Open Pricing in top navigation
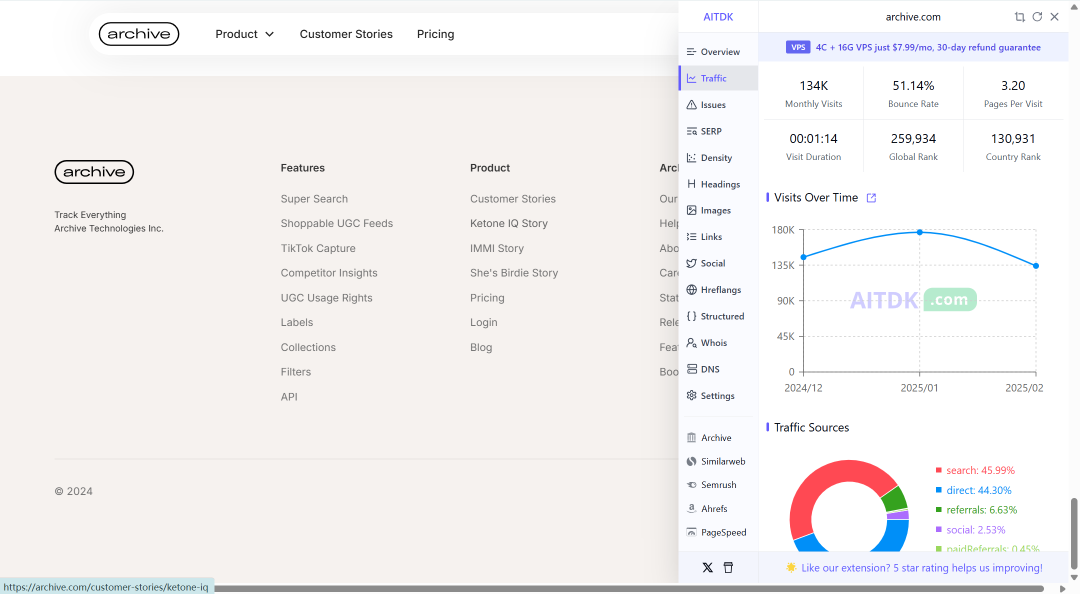Viewport: 1080px width, 594px height. 435,34
